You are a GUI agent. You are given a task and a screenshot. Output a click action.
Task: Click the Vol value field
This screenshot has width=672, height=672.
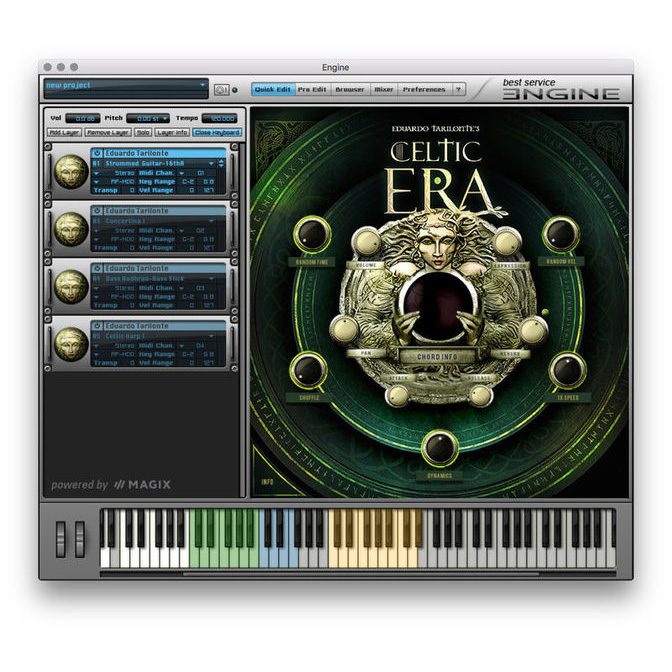tap(83, 118)
